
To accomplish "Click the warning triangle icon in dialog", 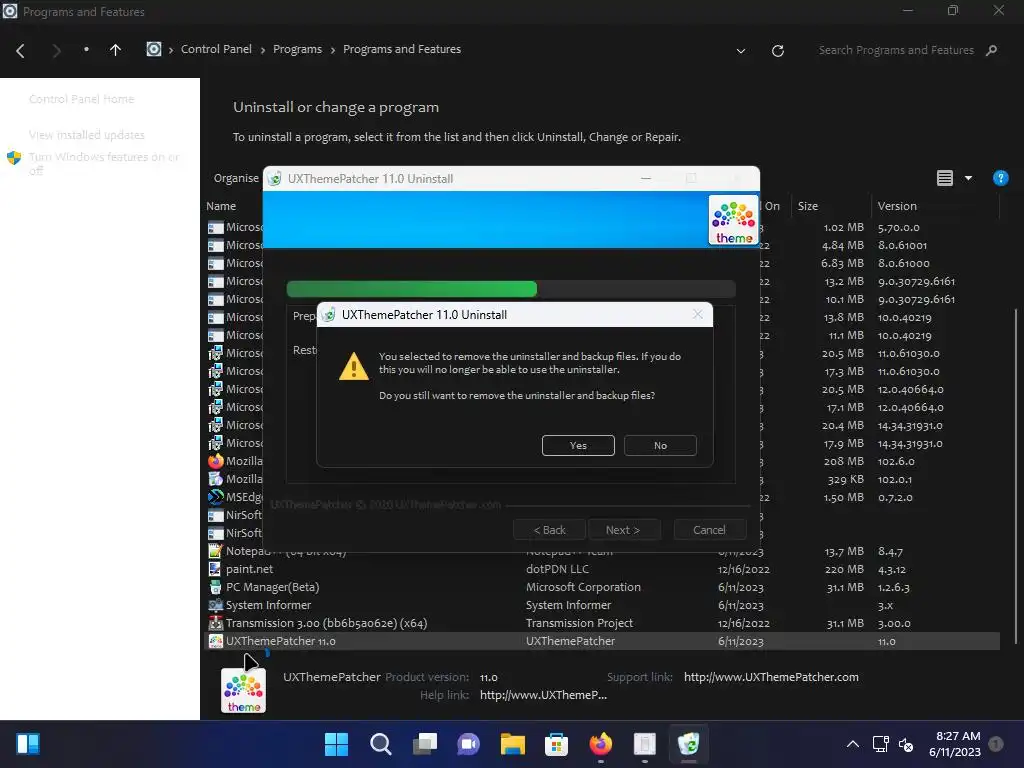I will 354,366.
